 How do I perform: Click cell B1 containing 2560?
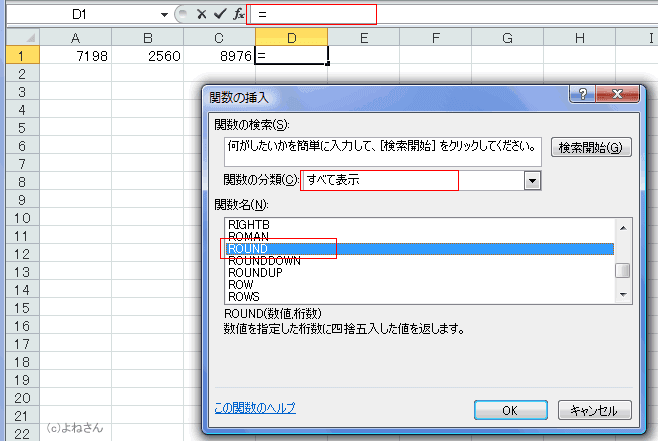pos(147,55)
